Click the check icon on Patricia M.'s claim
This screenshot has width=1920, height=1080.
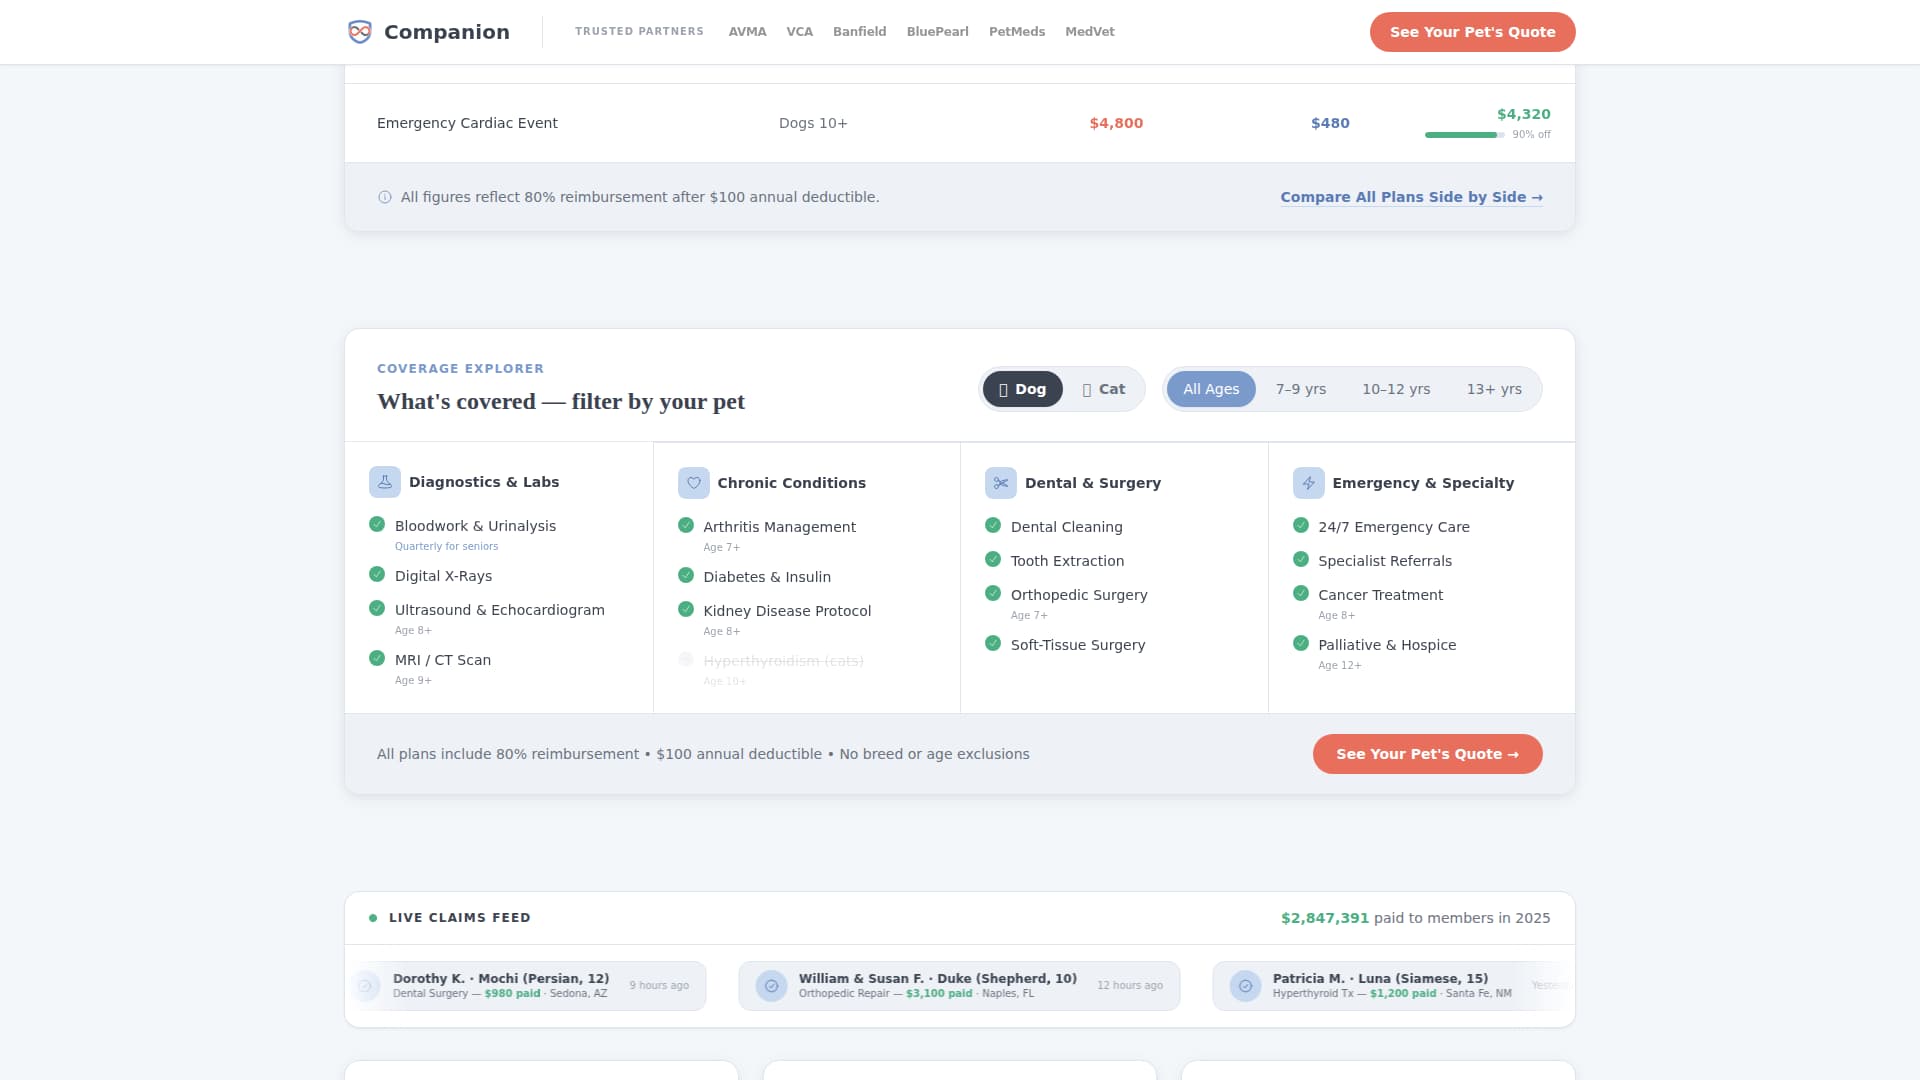coord(1245,986)
